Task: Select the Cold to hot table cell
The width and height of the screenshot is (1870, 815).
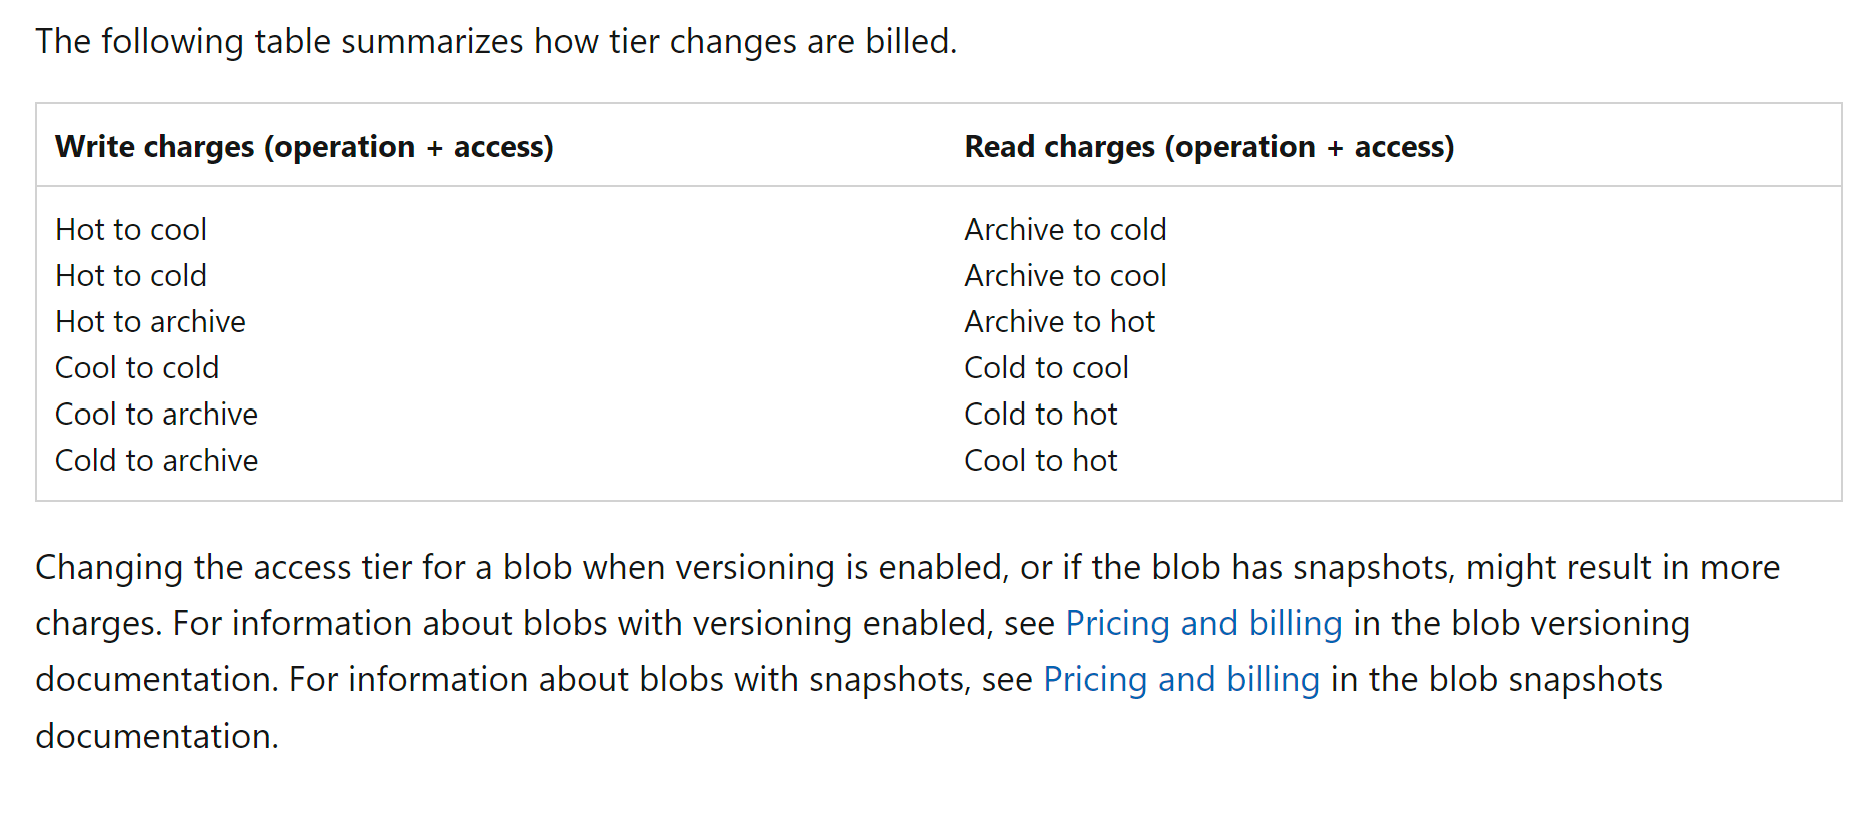Action: pyautogui.click(x=1040, y=414)
